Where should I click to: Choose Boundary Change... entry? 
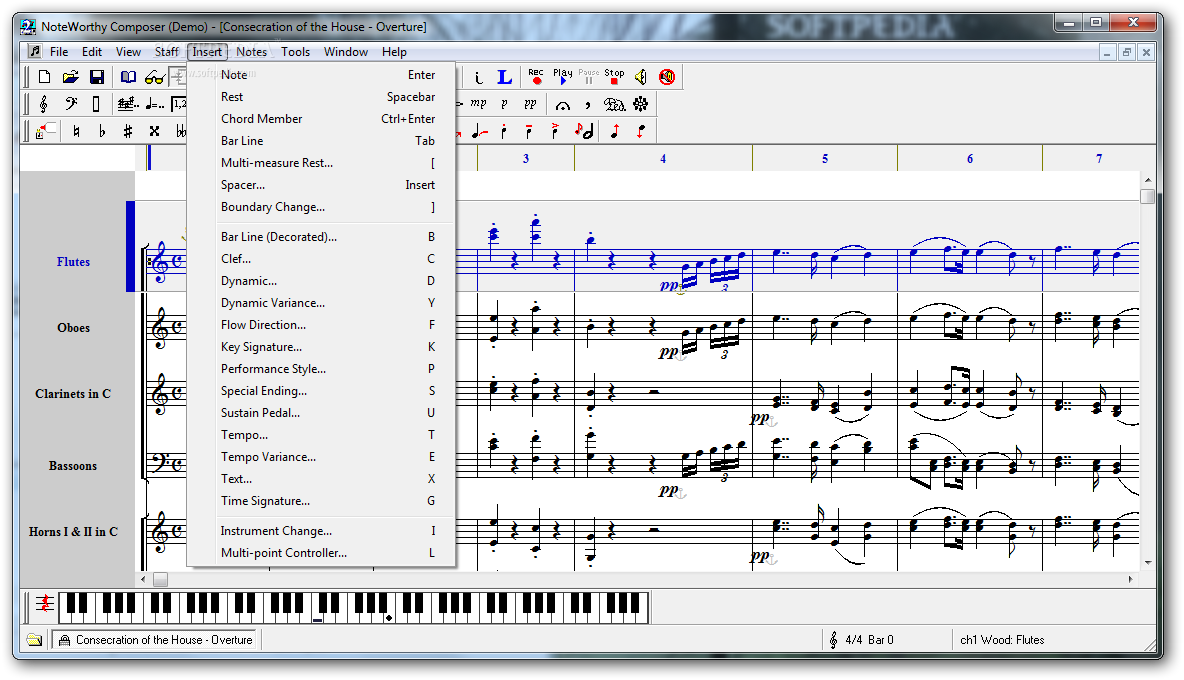(322, 207)
